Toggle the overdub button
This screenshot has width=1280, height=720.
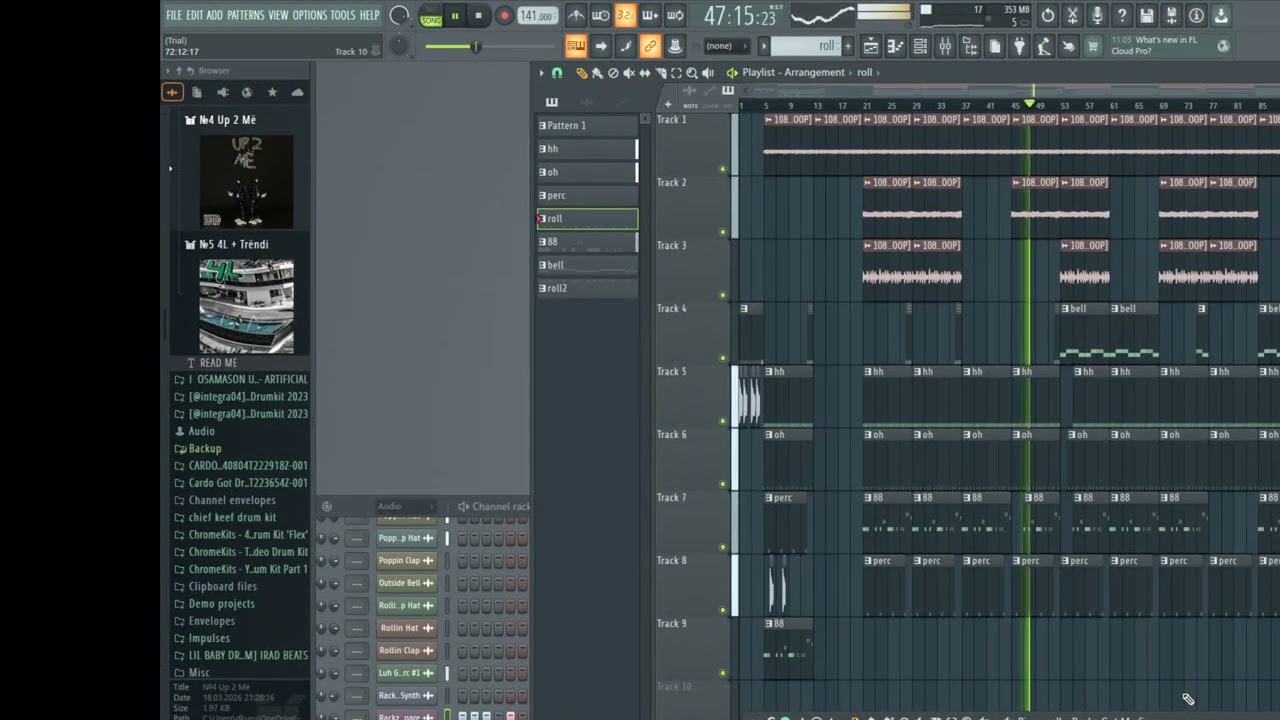pos(650,15)
